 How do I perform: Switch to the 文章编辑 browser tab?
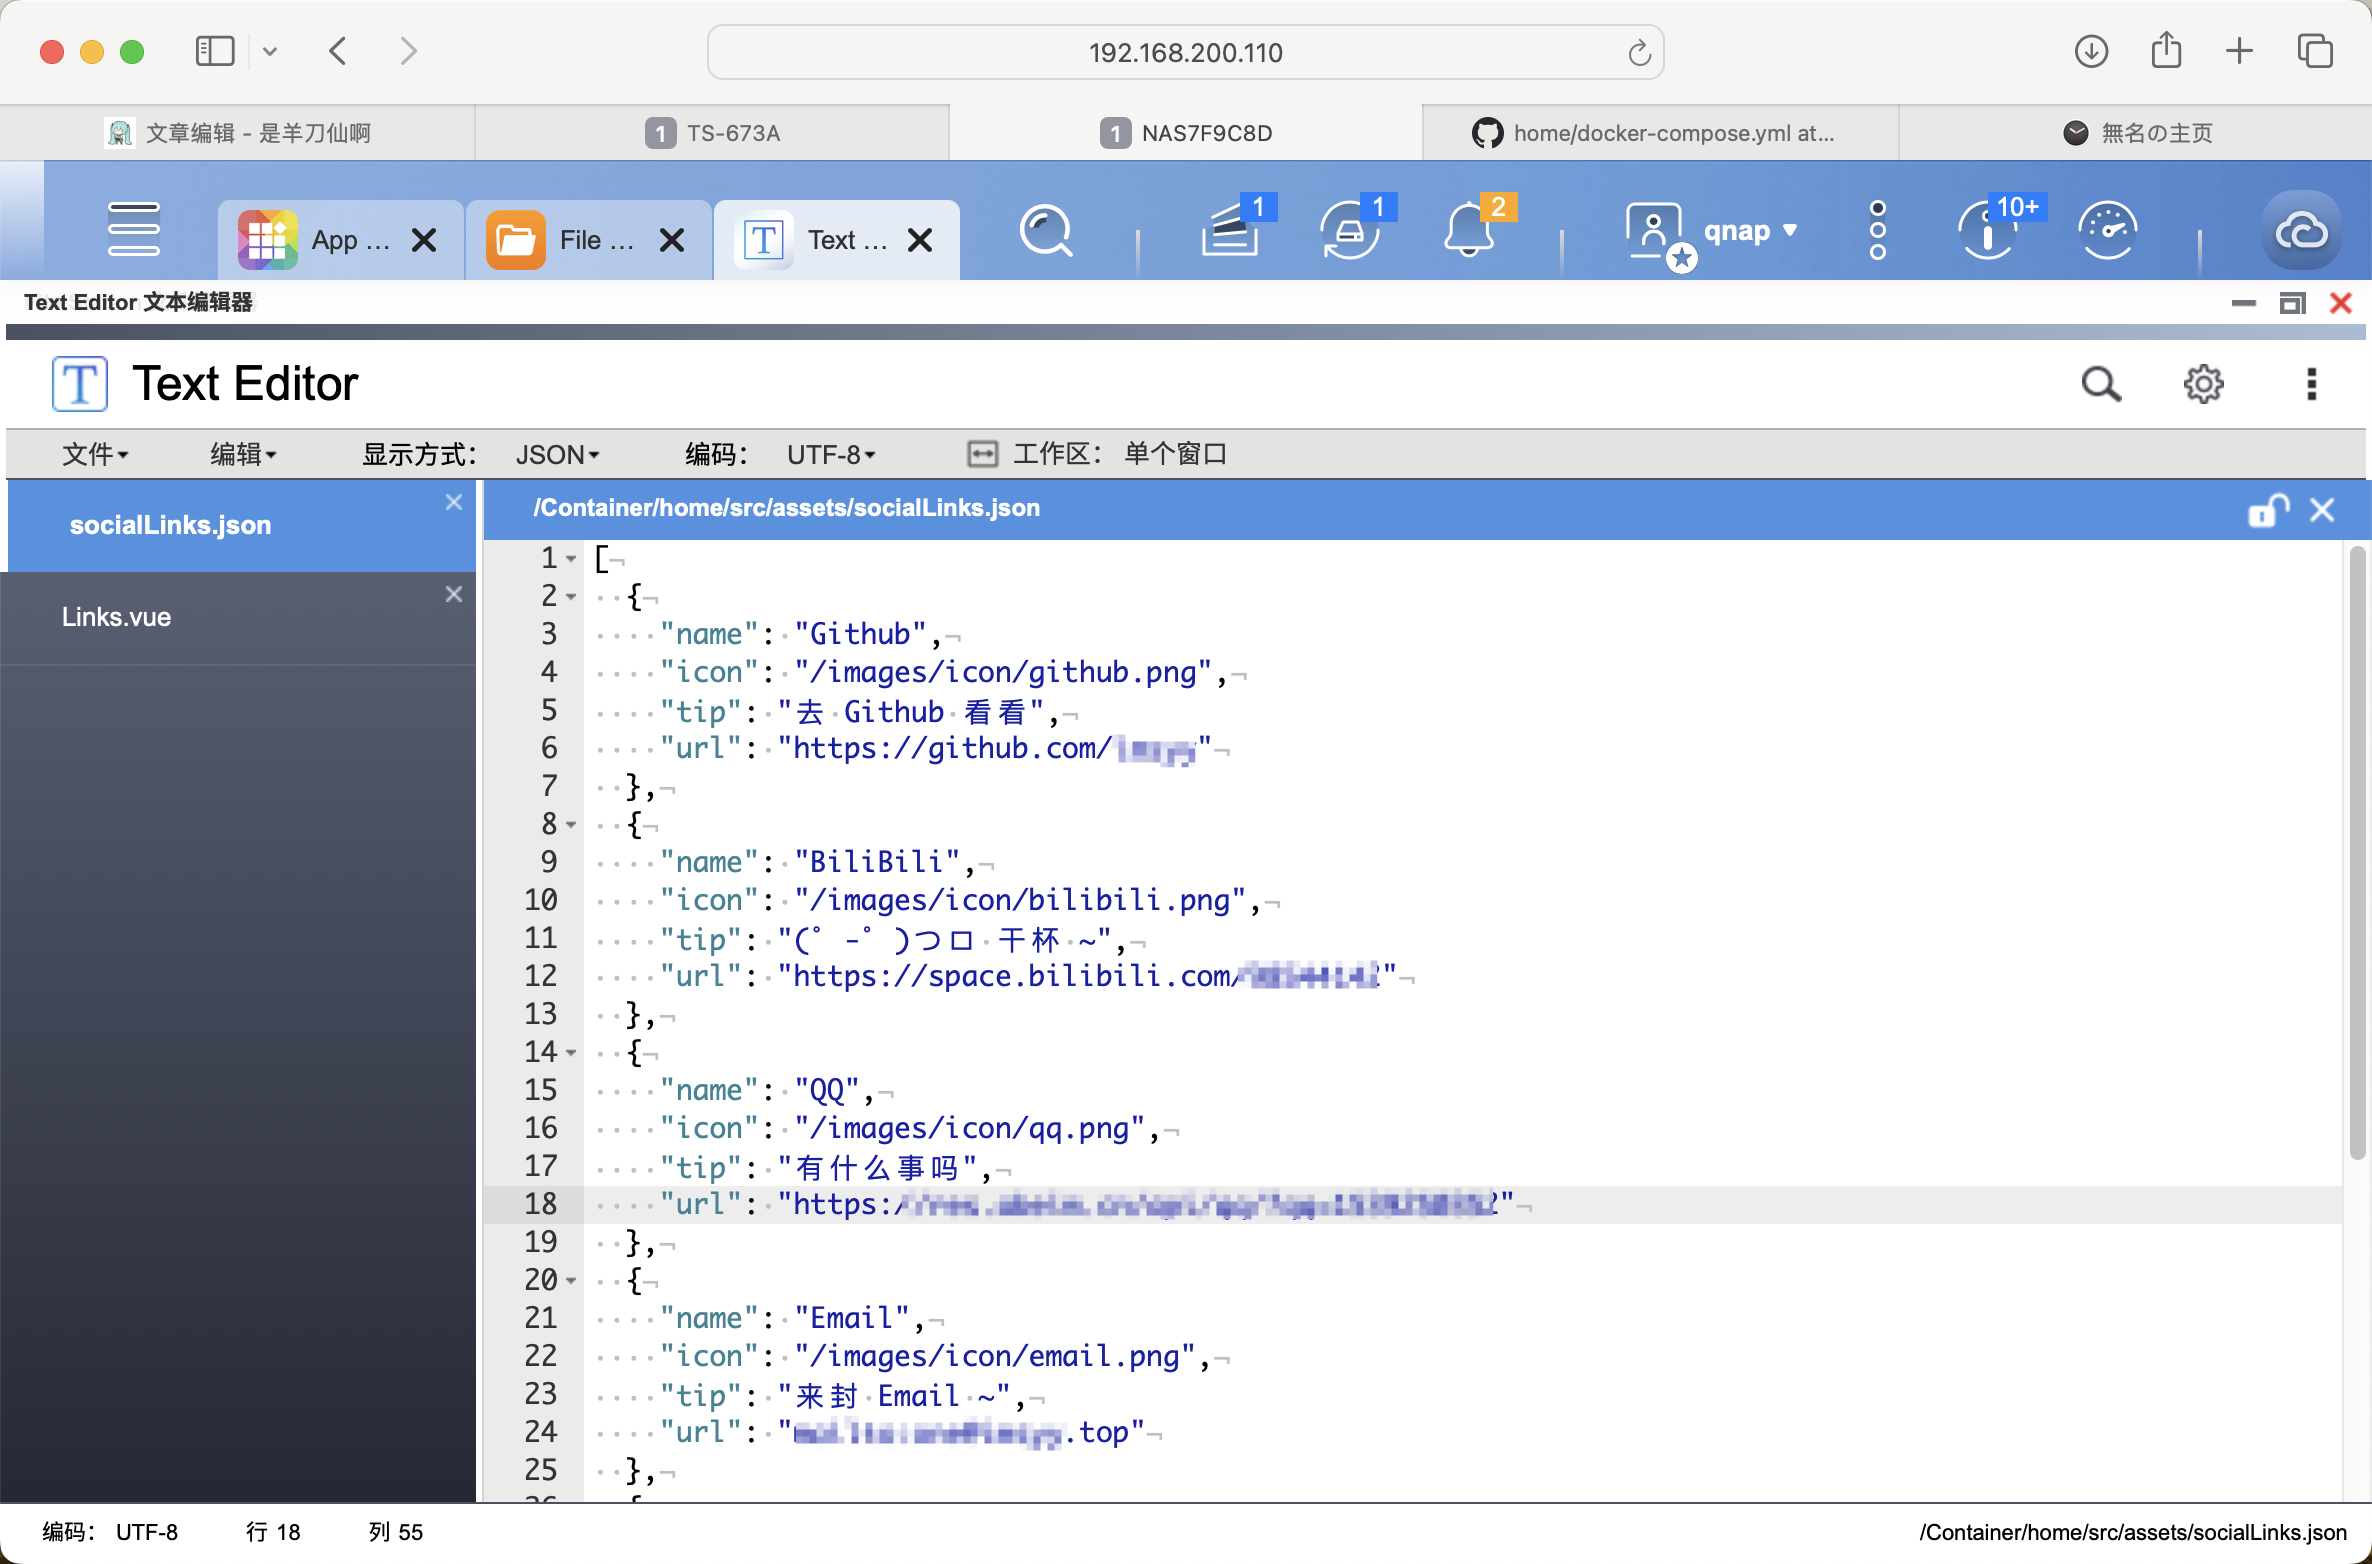coord(237,133)
